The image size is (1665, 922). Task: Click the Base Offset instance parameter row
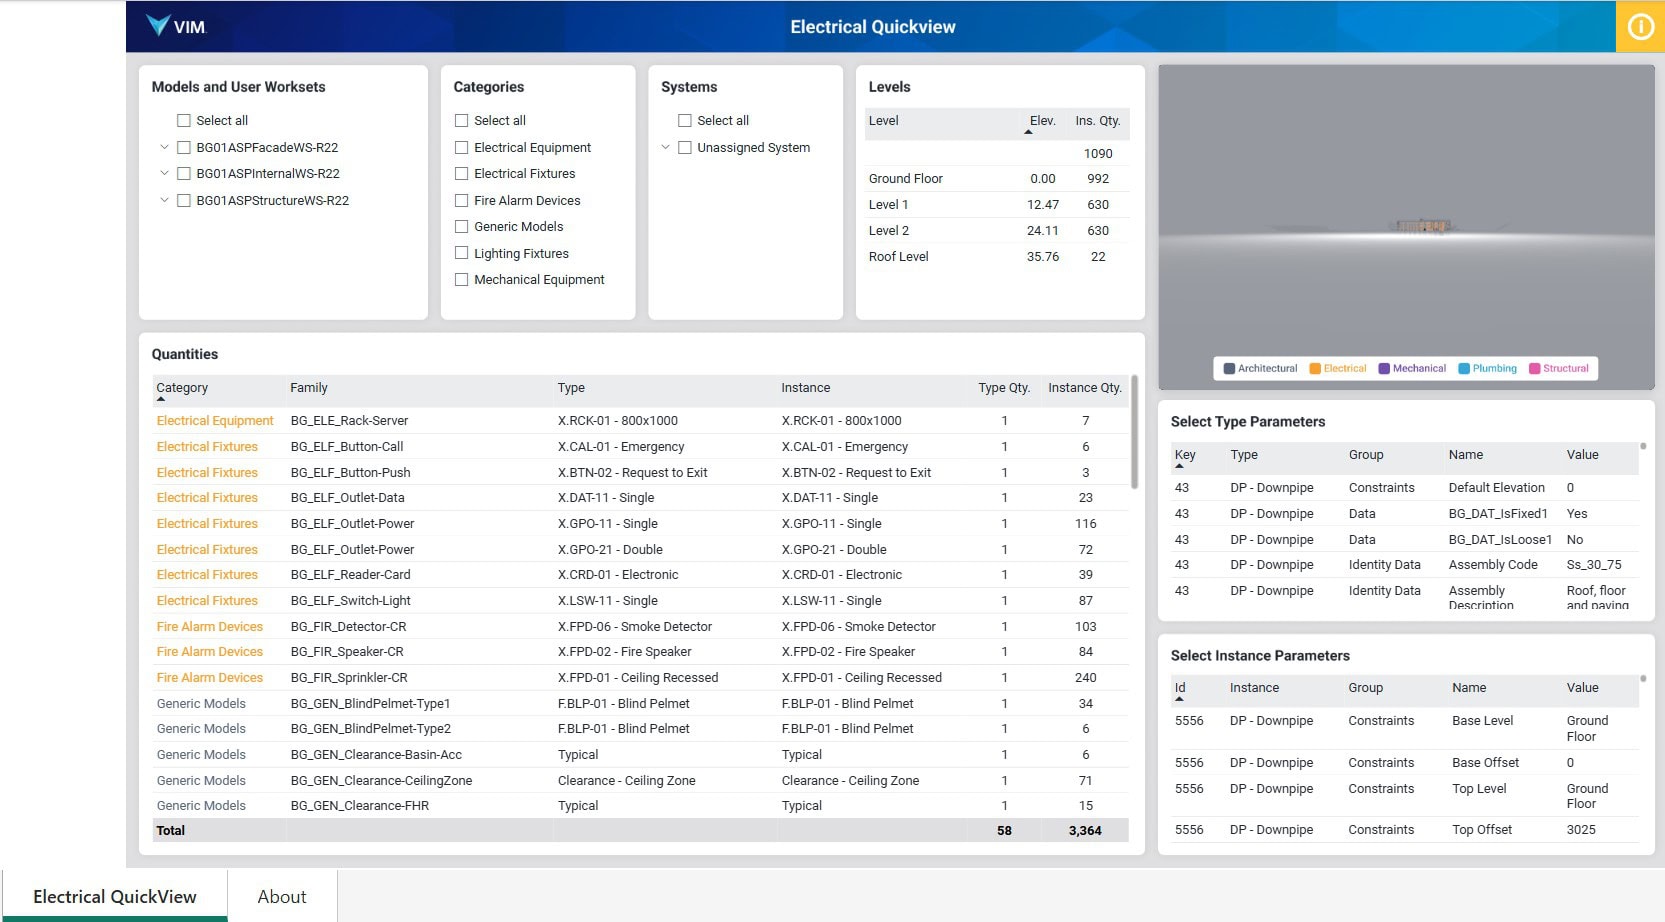click(1405, 763)
